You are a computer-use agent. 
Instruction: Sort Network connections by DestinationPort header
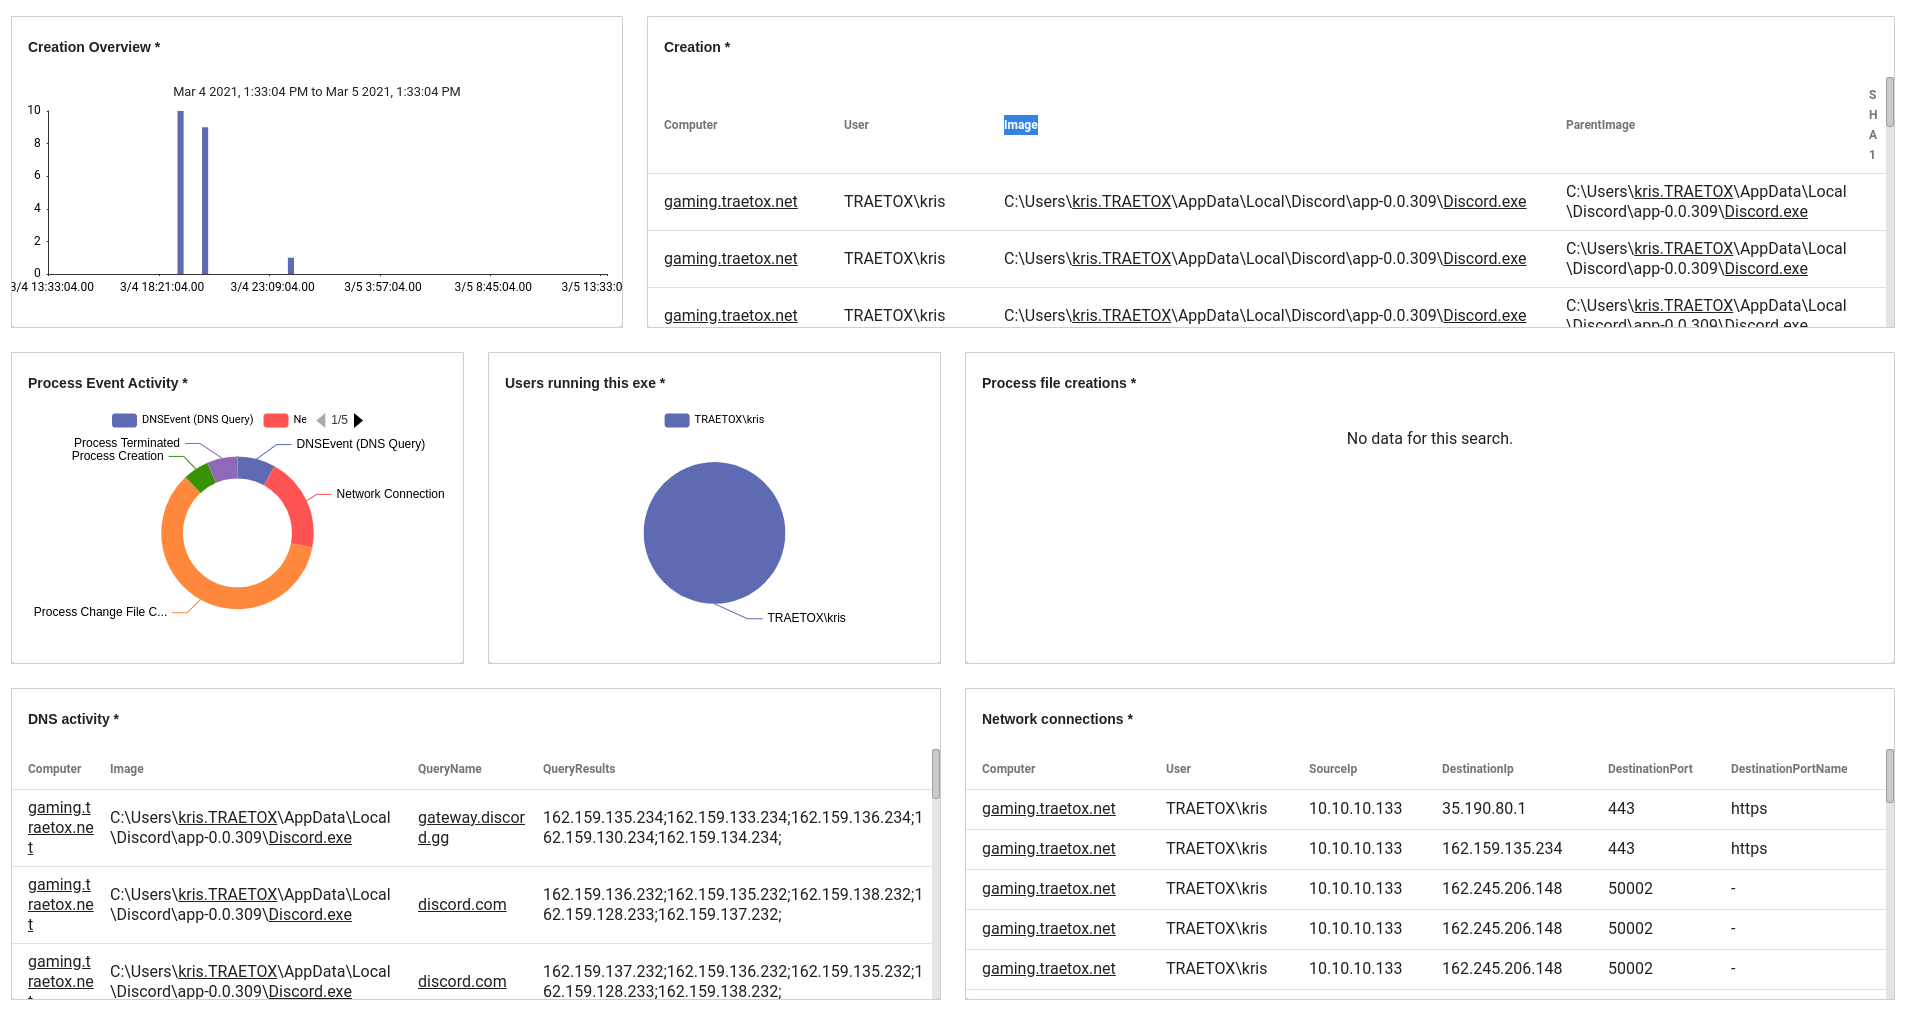click(x=1649, y=769)
